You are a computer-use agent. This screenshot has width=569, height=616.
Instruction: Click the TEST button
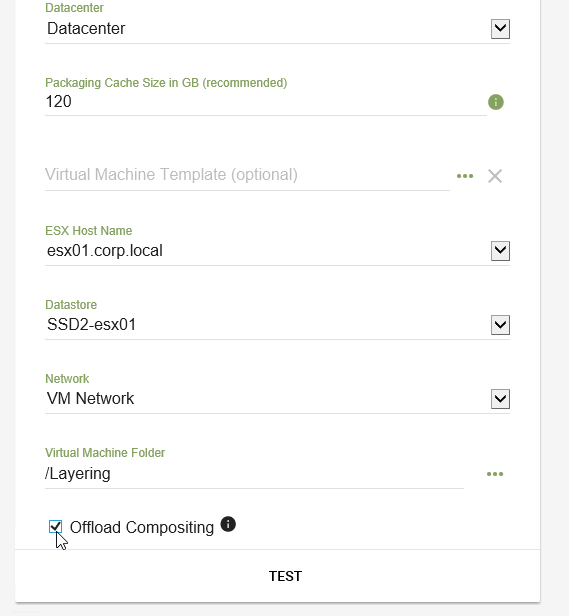tap(285, 576)
